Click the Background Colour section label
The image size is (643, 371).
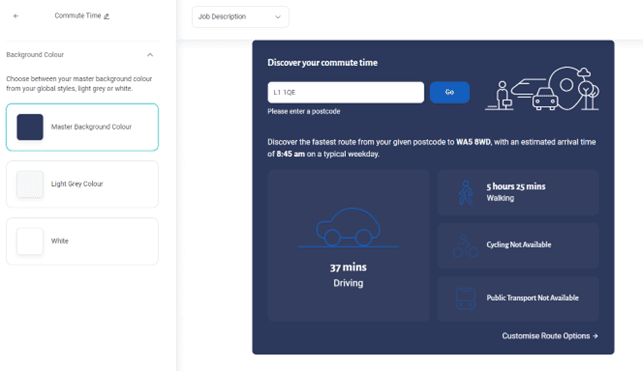[x=35, y=55]
